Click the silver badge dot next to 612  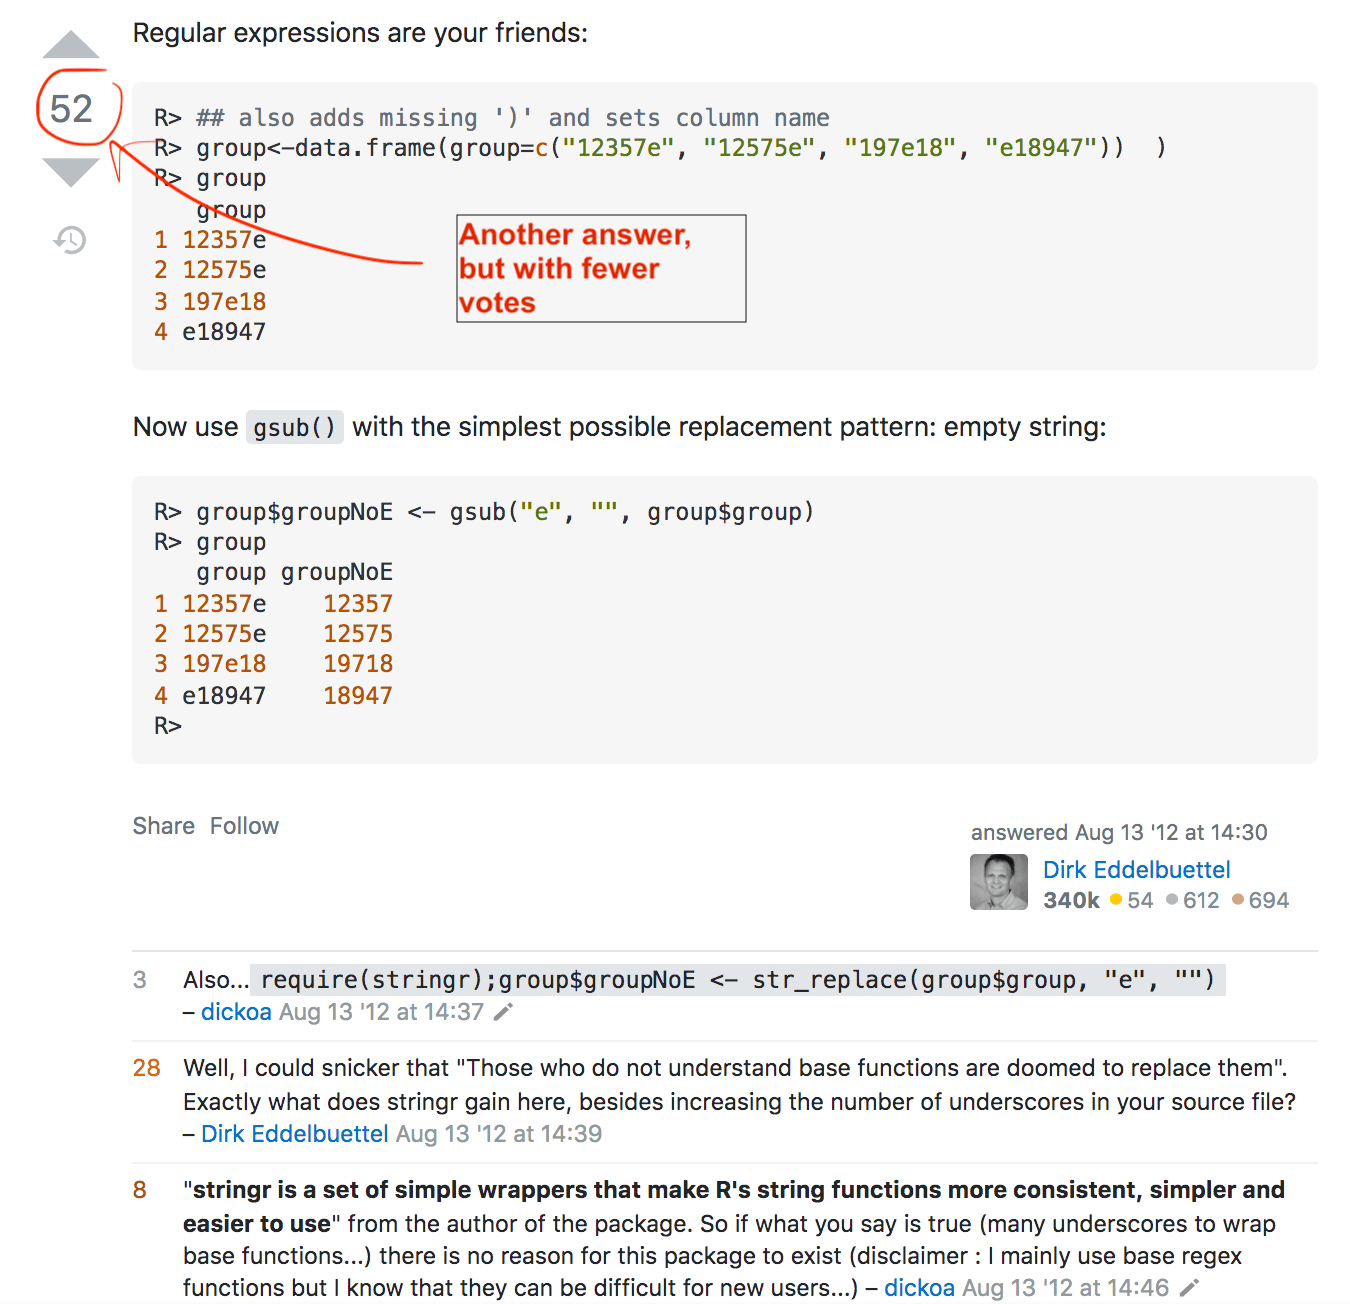[1174, 900]
